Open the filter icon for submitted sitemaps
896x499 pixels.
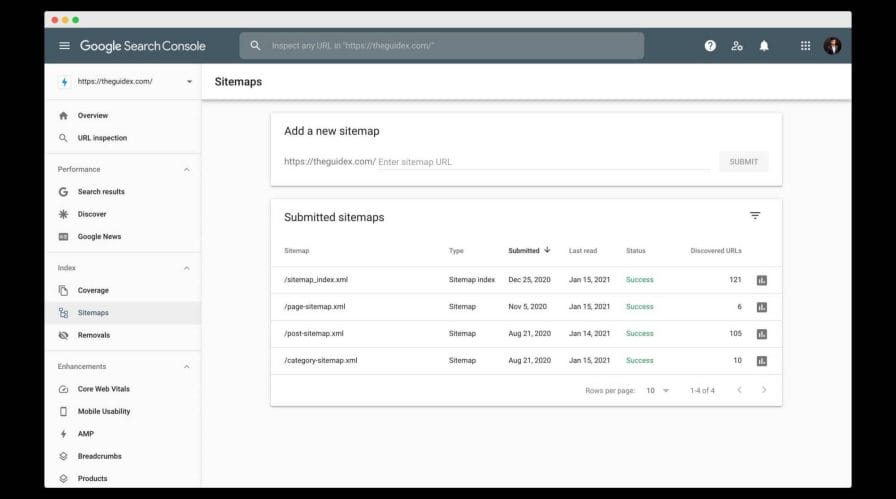click(755, 215)
